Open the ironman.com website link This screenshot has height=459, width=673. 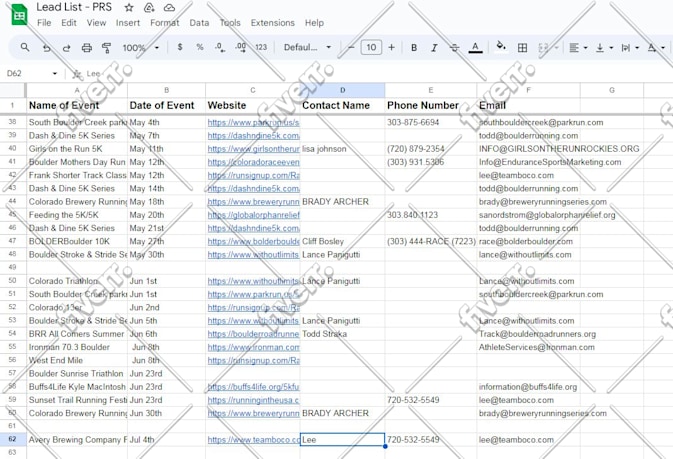tap(254, 347)
